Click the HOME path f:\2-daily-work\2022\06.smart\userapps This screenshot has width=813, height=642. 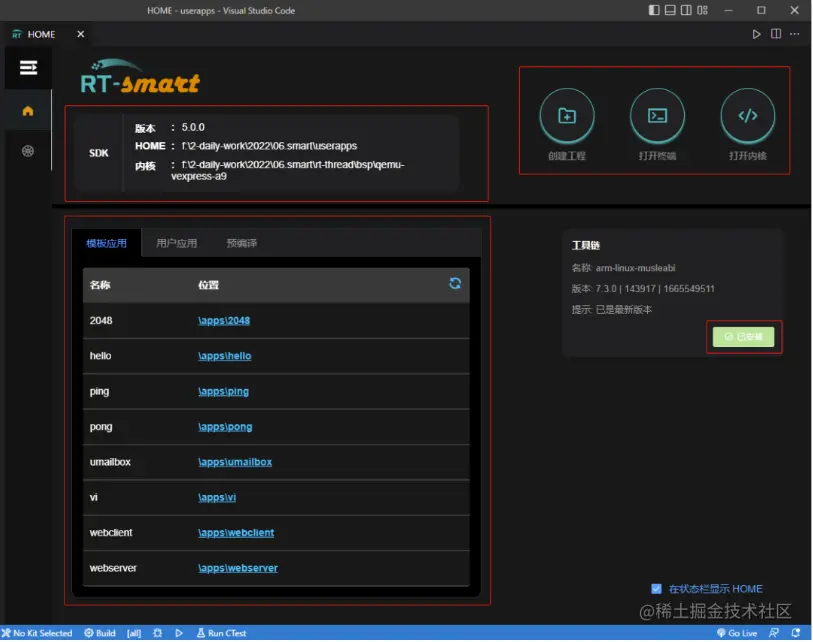(x=269, y=146)
